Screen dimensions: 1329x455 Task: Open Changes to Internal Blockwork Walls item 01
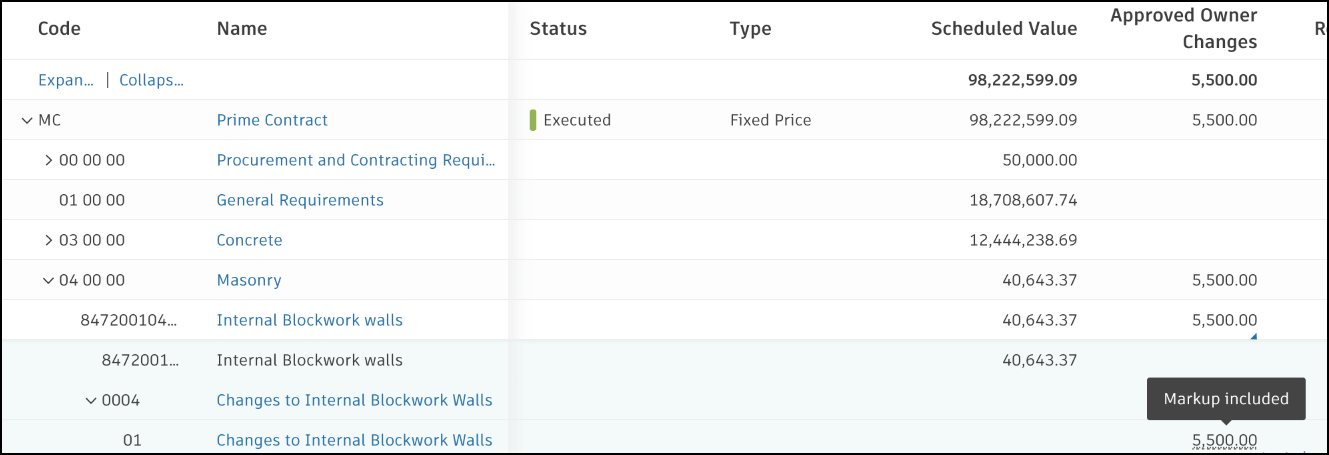click(x=354, y=440)
